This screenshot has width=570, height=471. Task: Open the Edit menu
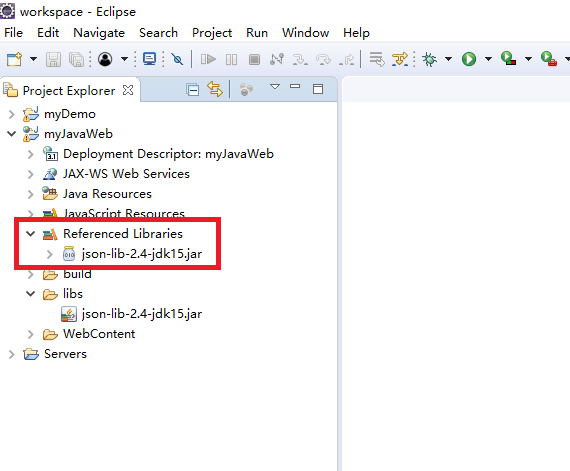(48, 33)
